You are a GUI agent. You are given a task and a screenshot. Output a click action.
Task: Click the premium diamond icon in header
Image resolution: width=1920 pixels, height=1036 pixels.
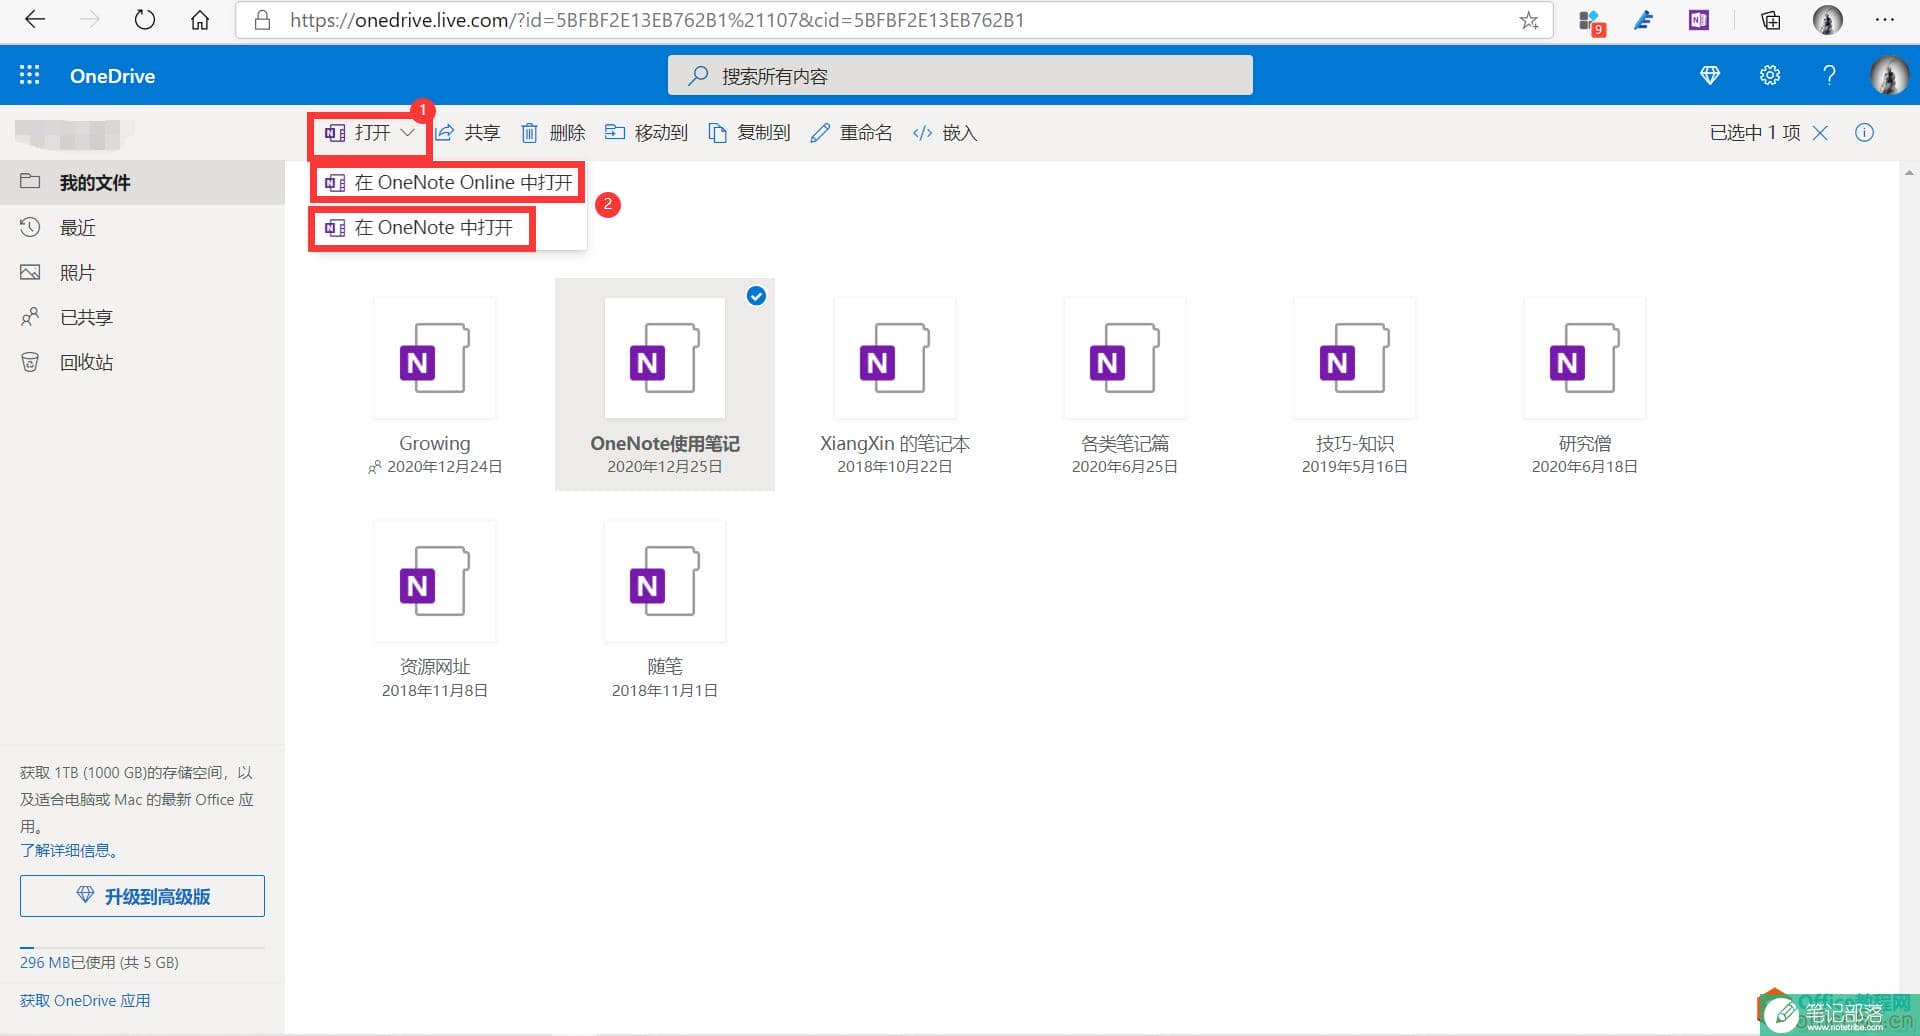click(x=1710, y=75)
